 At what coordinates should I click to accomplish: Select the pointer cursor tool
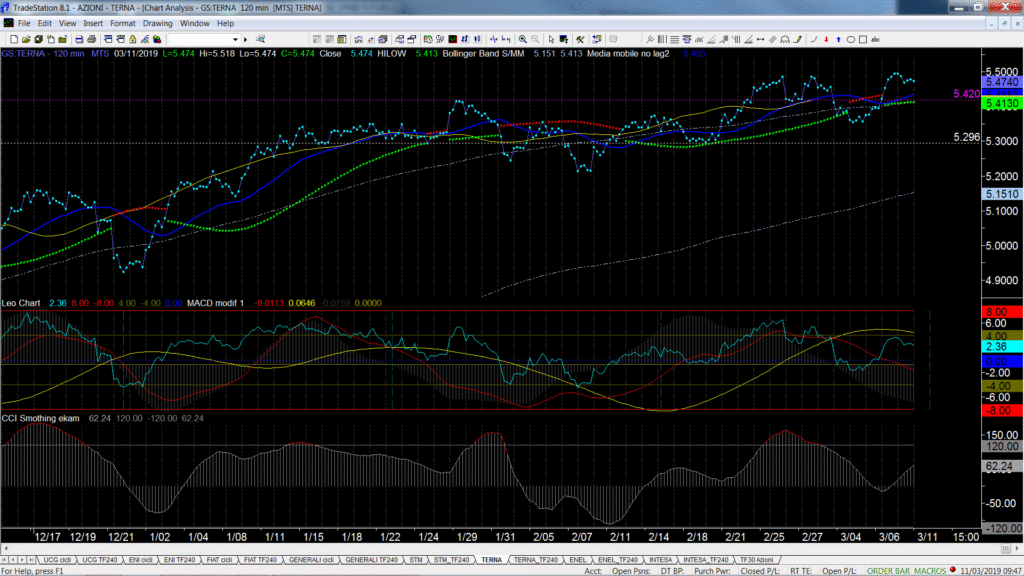point(552,40)
